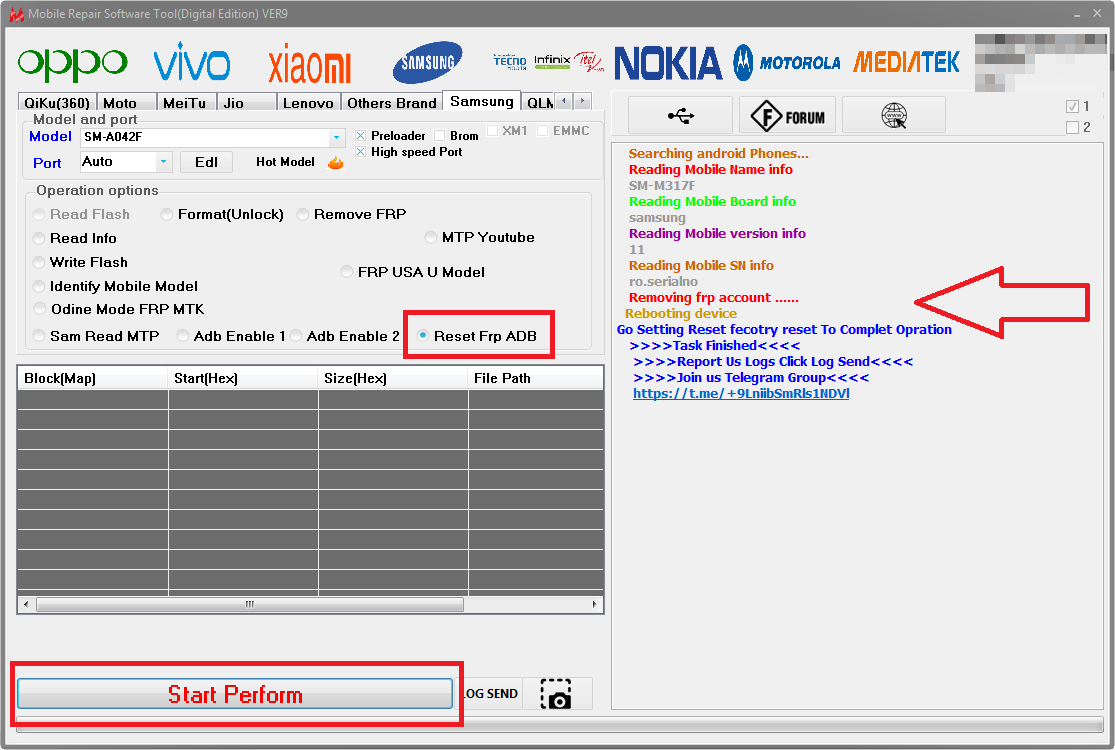
Task: Click the screenshot camera icon
Action: (556, 694)
